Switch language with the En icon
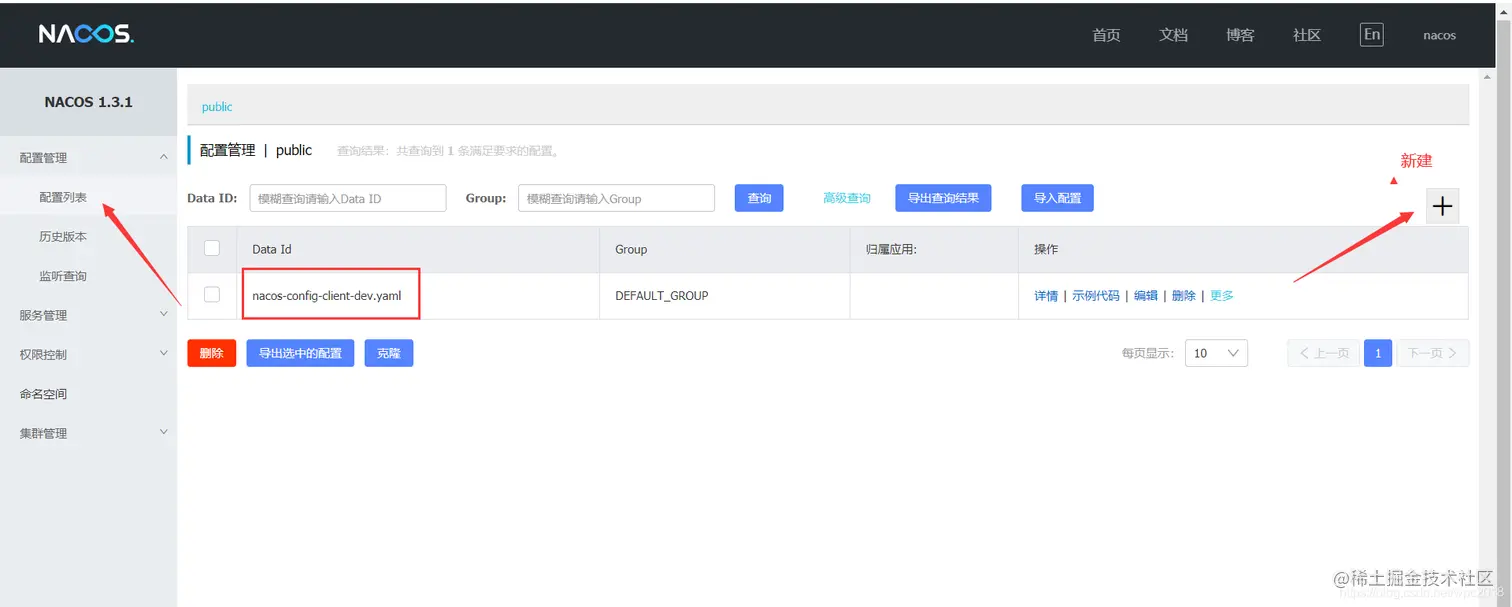This screenshot has width=1512, height=607. pyautogui.click(x=1372, y=34)
